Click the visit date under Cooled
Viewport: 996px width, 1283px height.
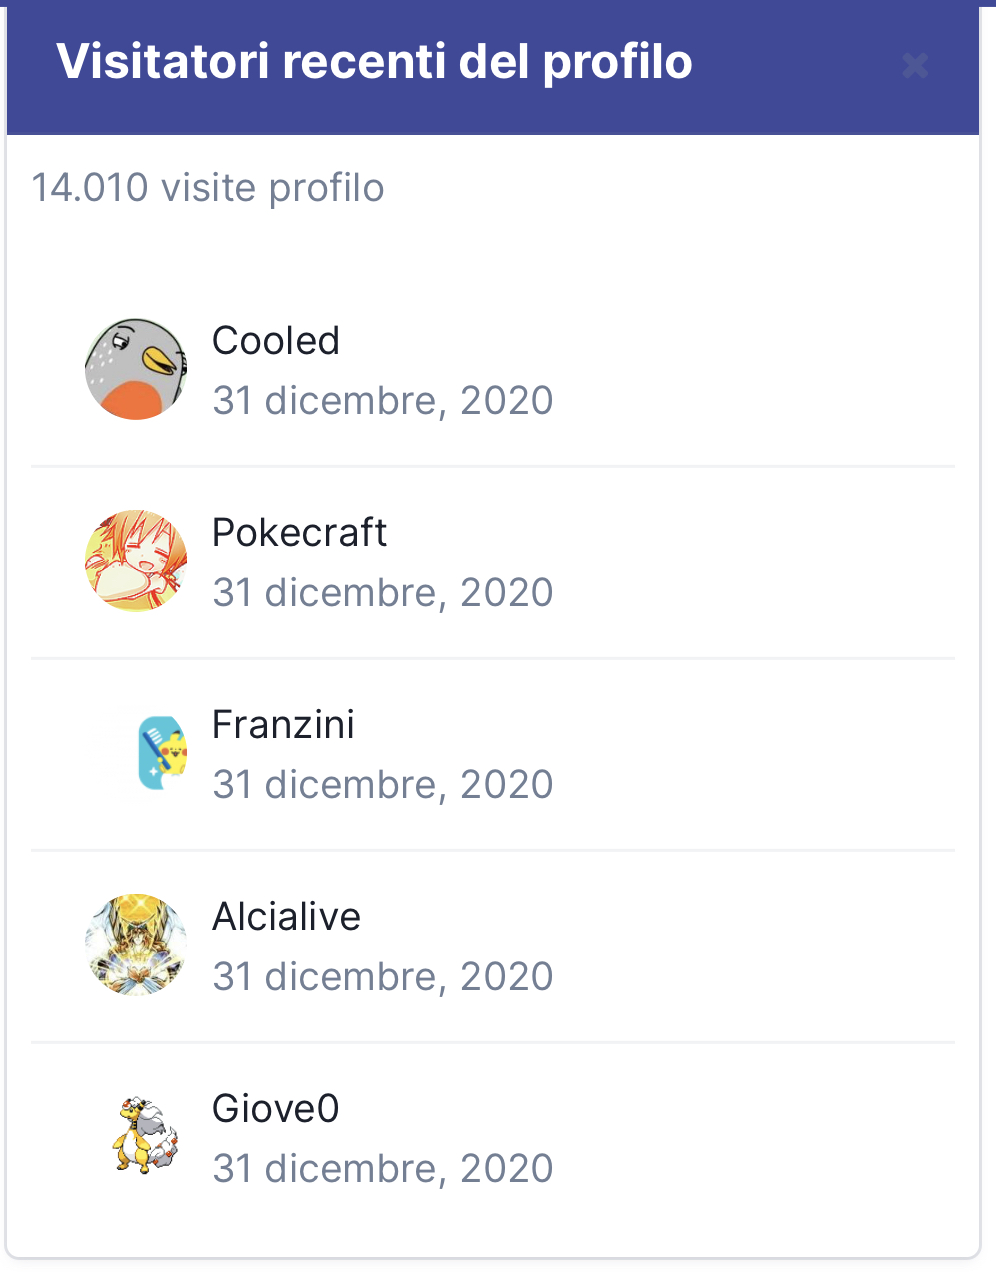(x=382, y=401)
